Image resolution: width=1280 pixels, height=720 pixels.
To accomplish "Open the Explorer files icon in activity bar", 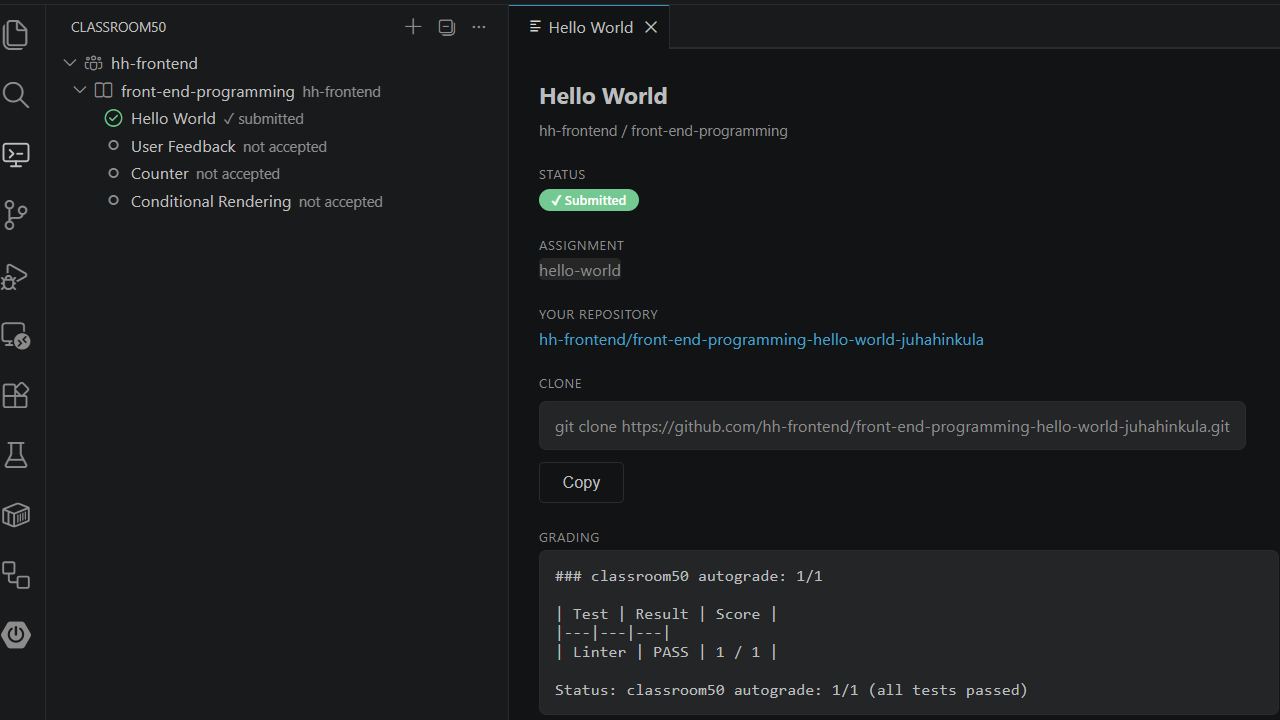I will click(16, 35).
